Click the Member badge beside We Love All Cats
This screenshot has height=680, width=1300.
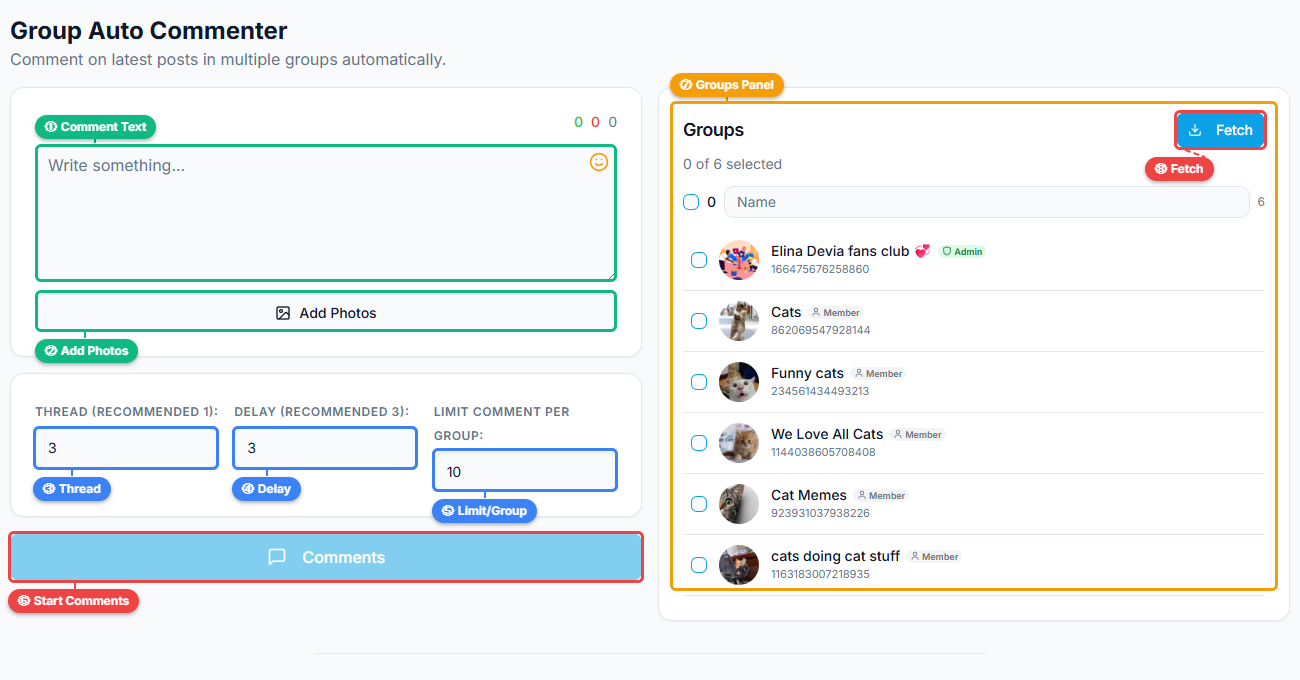click(918, 435)
